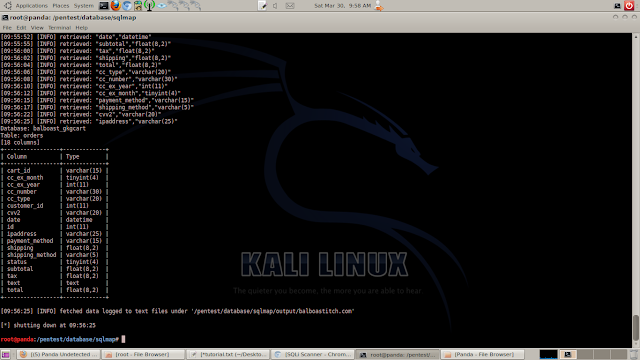
Task: Launch the terminal from the top panel icon
Action: pyautogui.click(x=104, y=6)
